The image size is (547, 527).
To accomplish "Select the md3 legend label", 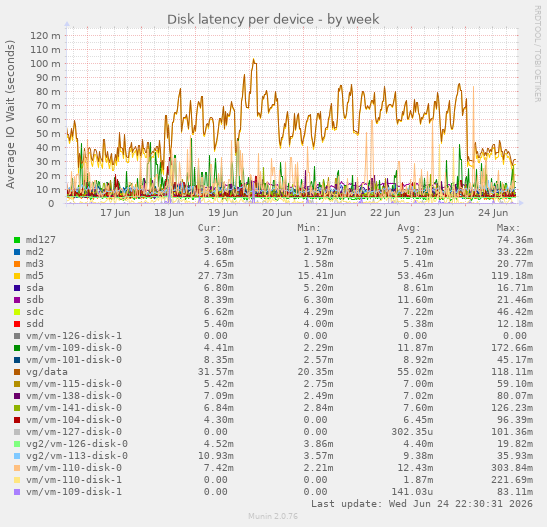I will (x=35, y=264).
